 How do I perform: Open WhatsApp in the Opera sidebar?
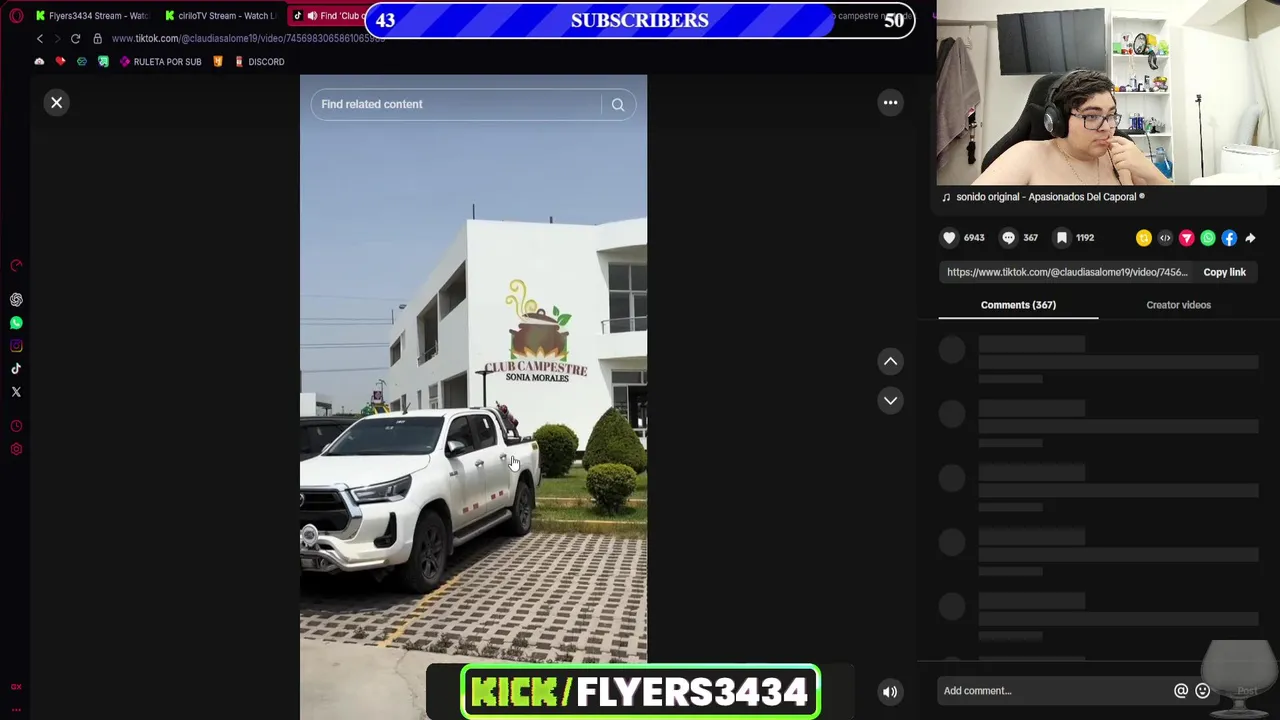pyautogui.click(x=16, y=323)
